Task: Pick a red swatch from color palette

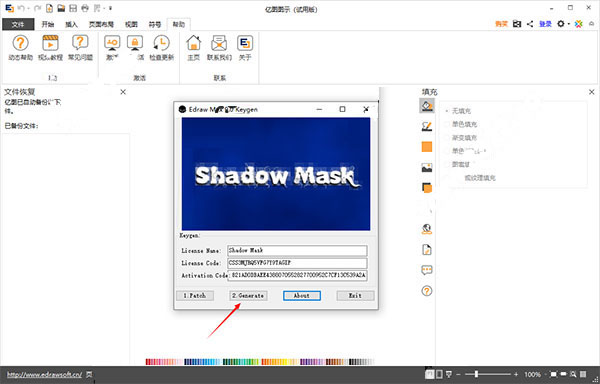Action: [x=148, y=361]
